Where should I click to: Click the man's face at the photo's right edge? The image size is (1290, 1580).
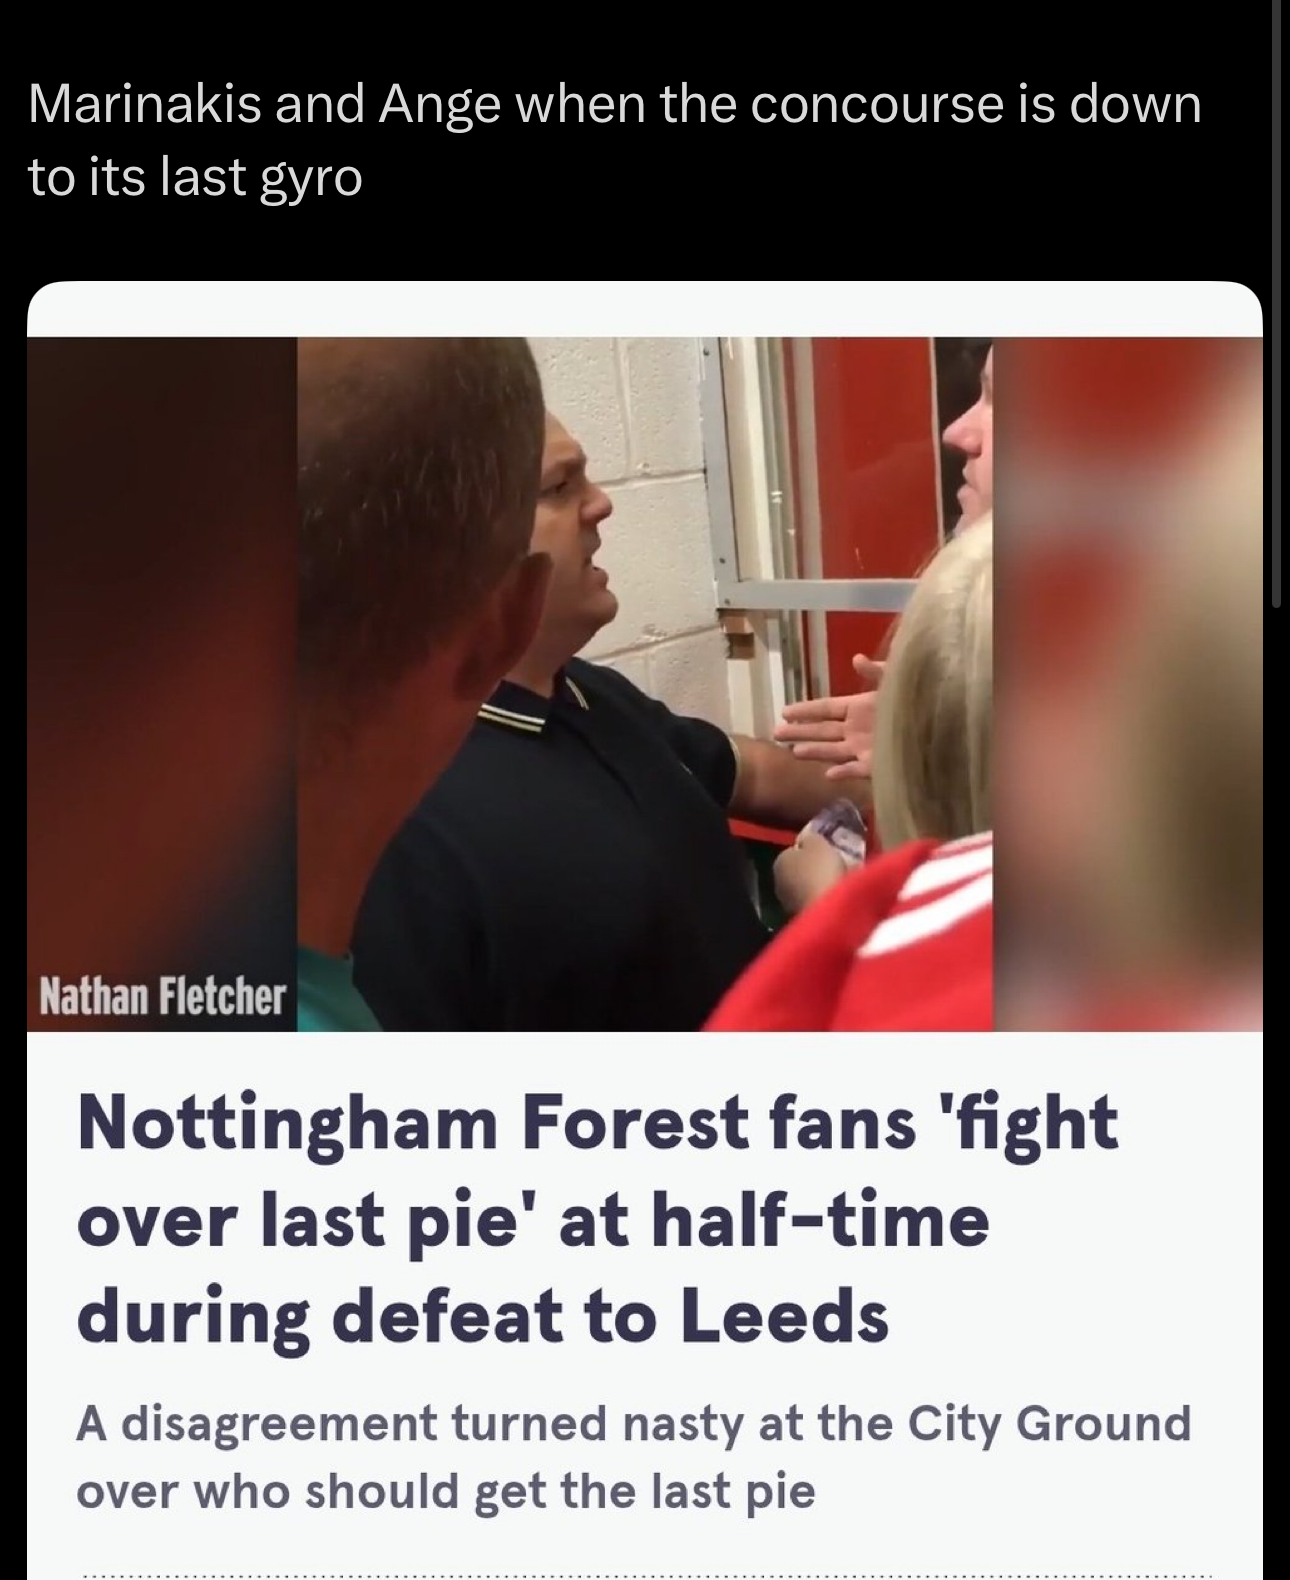[968, 440]
